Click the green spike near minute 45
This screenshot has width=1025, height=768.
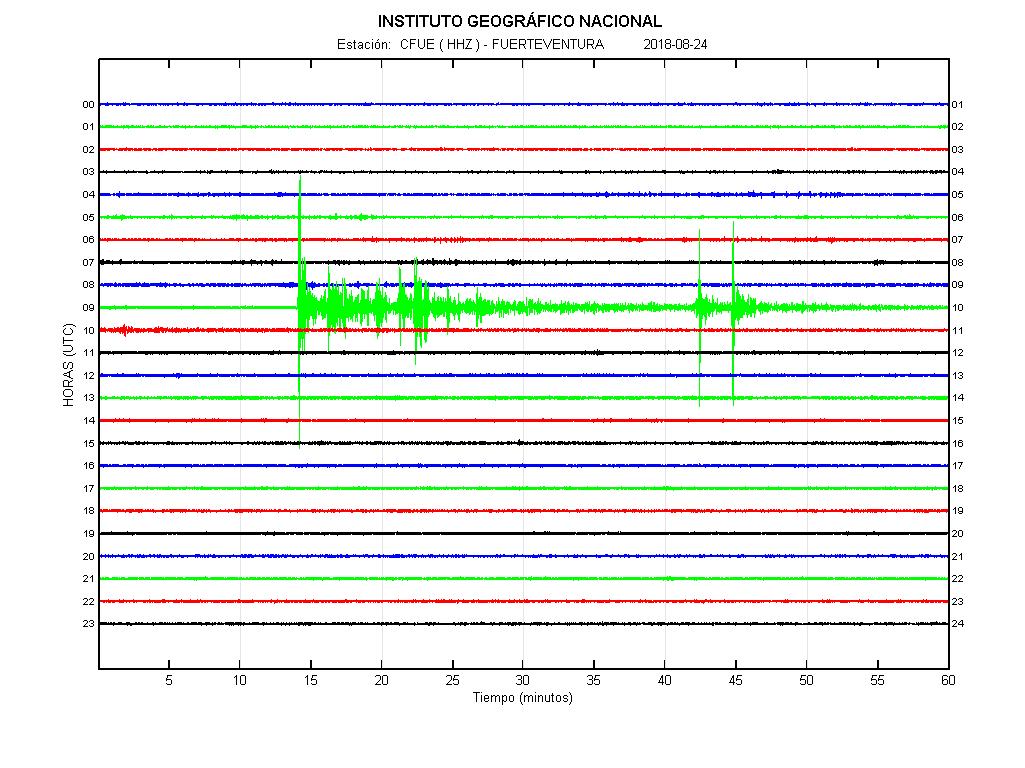click(x=733, y=313)
